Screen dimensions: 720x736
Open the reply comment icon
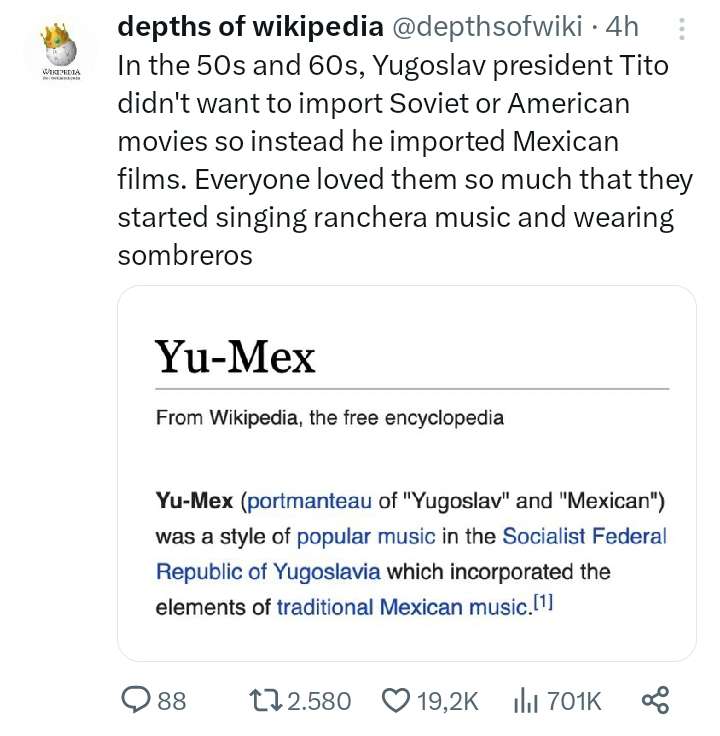(136, 699)
